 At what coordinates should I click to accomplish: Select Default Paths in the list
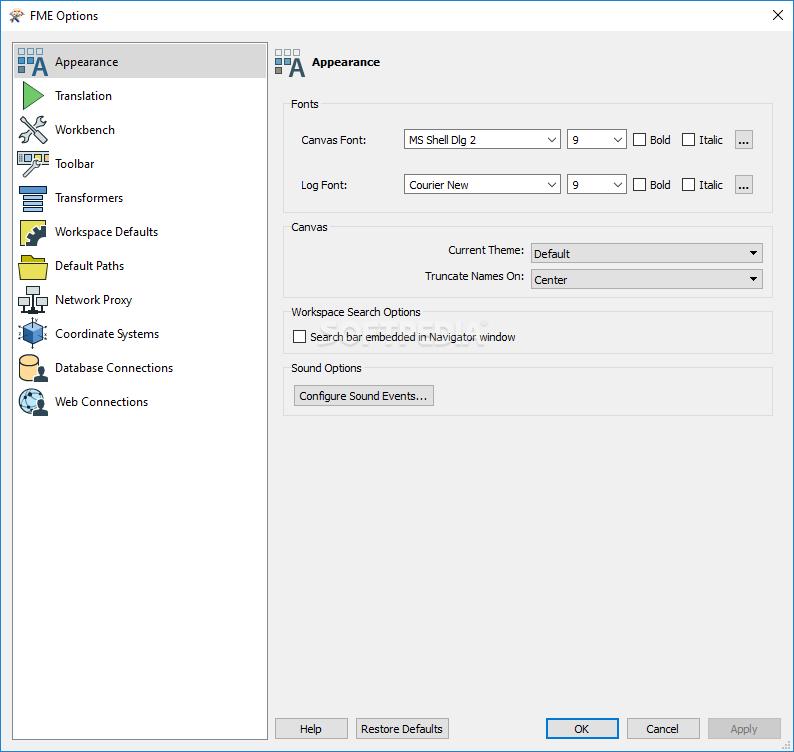point(140,266)
